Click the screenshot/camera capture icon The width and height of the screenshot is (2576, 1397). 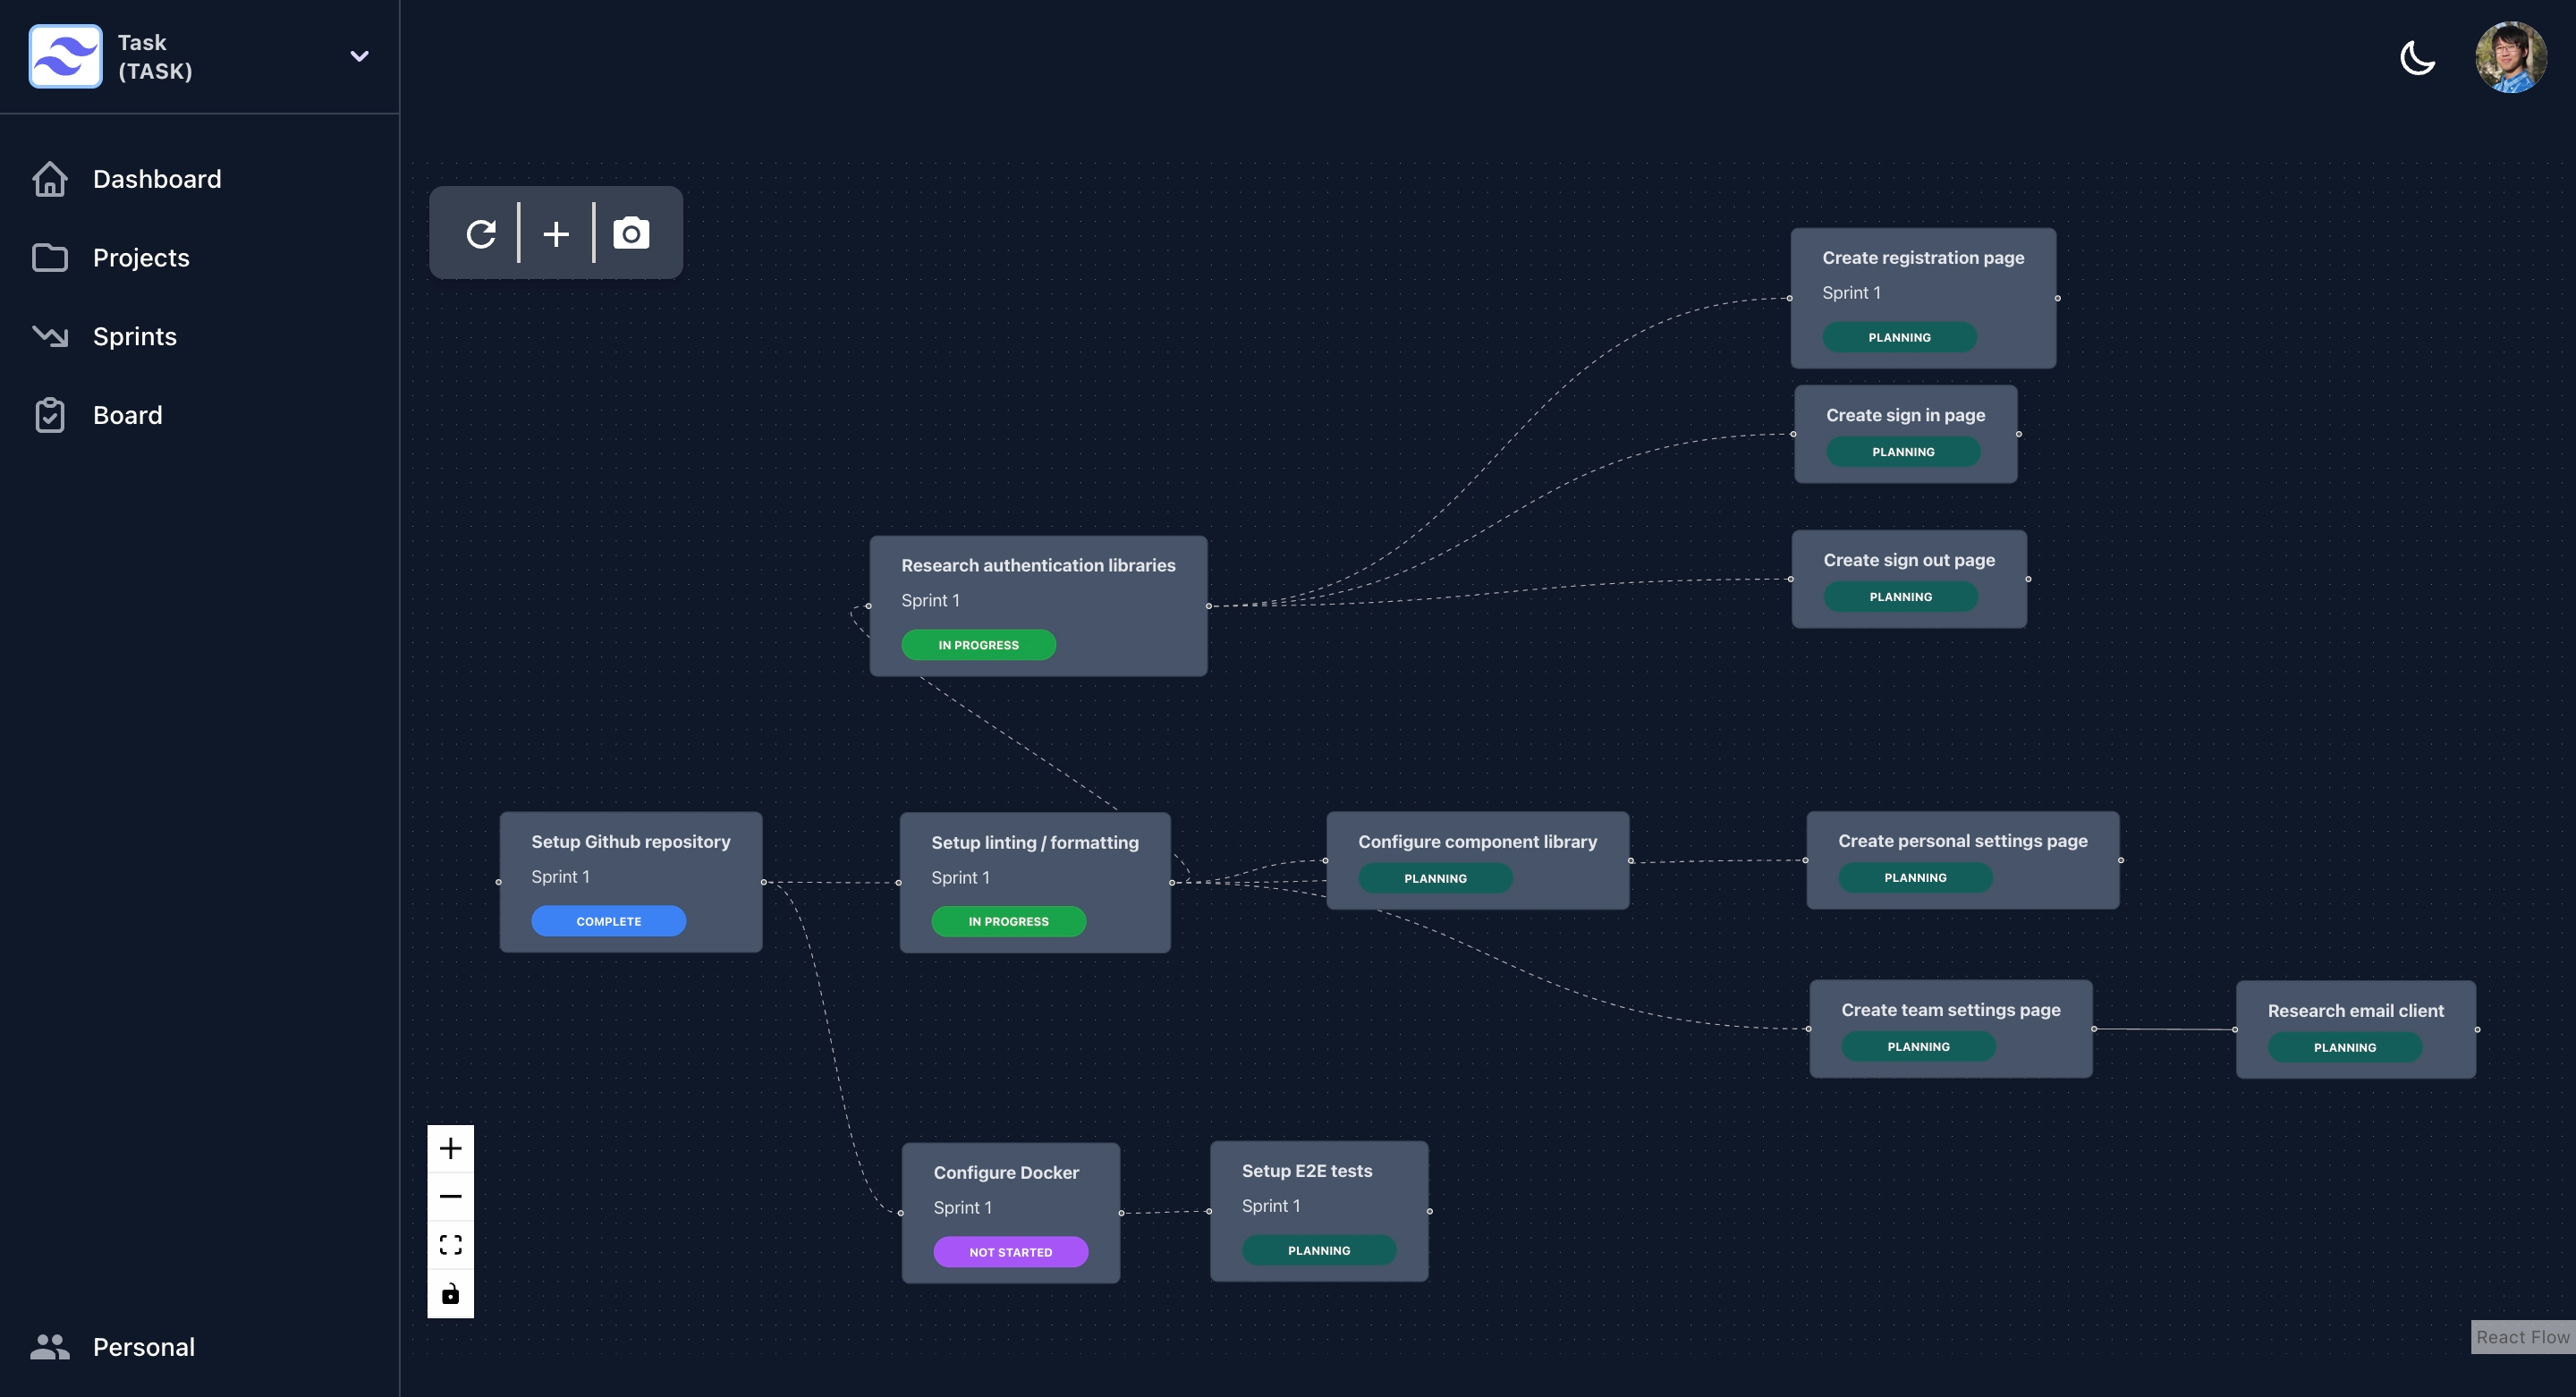pyautogui.click(x=631, y=233)
